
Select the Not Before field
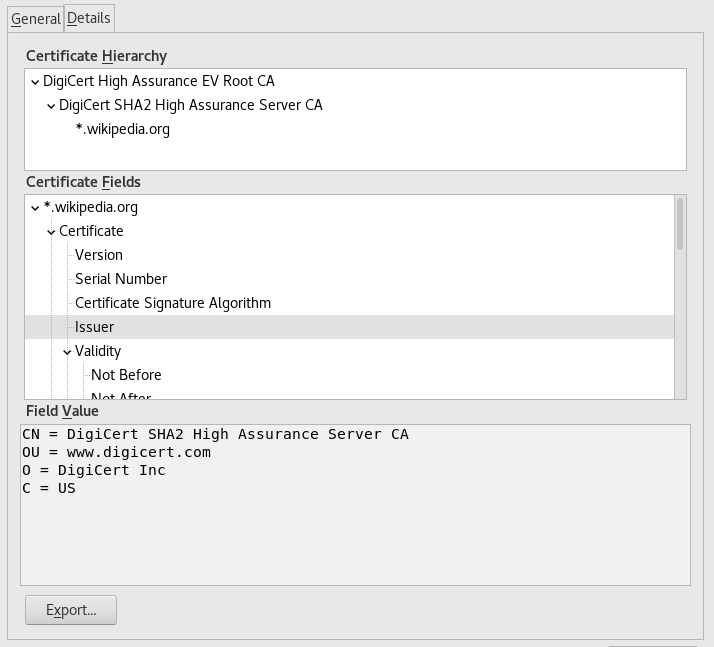click(x=126, y=375)
